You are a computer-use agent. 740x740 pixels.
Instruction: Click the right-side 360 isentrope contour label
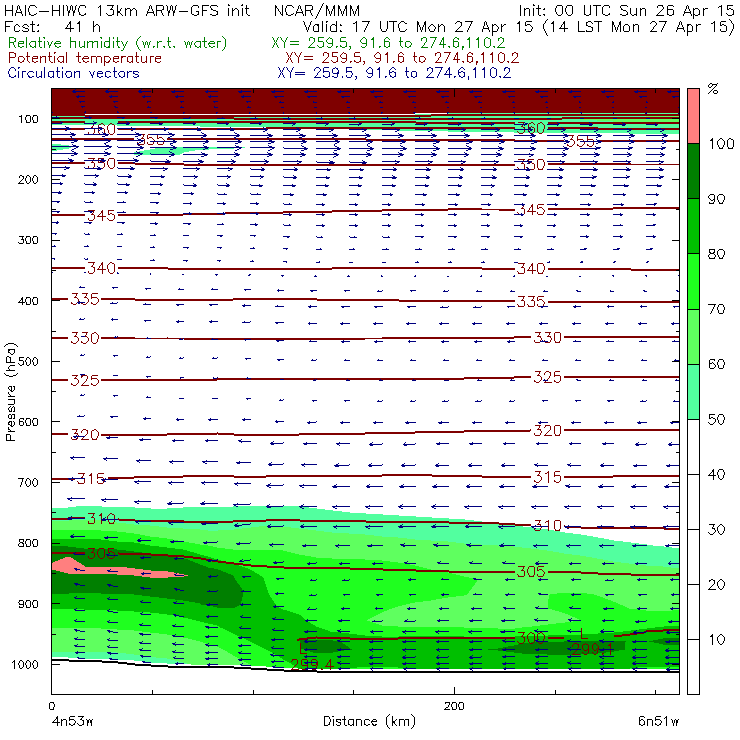[x=531, y=128]
